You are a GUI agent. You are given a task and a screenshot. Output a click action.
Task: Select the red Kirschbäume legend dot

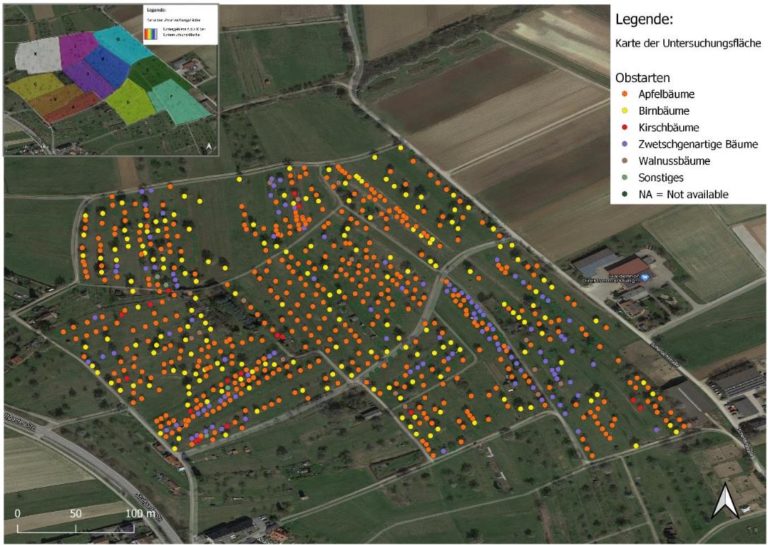click(624, 127)
